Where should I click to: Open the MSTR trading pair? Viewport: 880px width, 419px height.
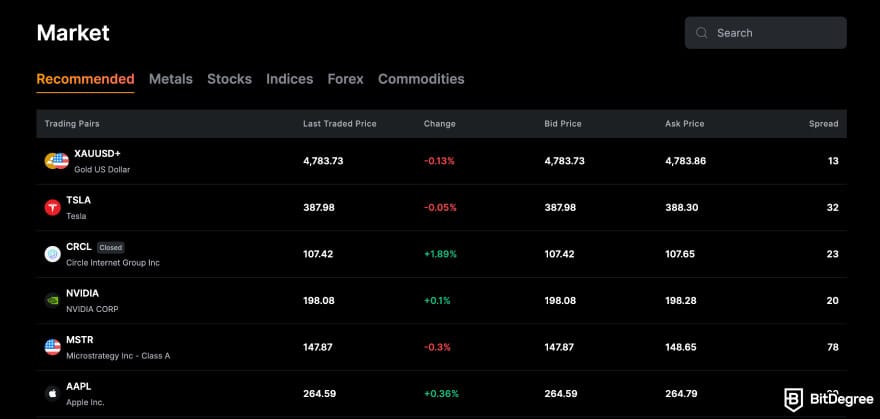[442, 347]
